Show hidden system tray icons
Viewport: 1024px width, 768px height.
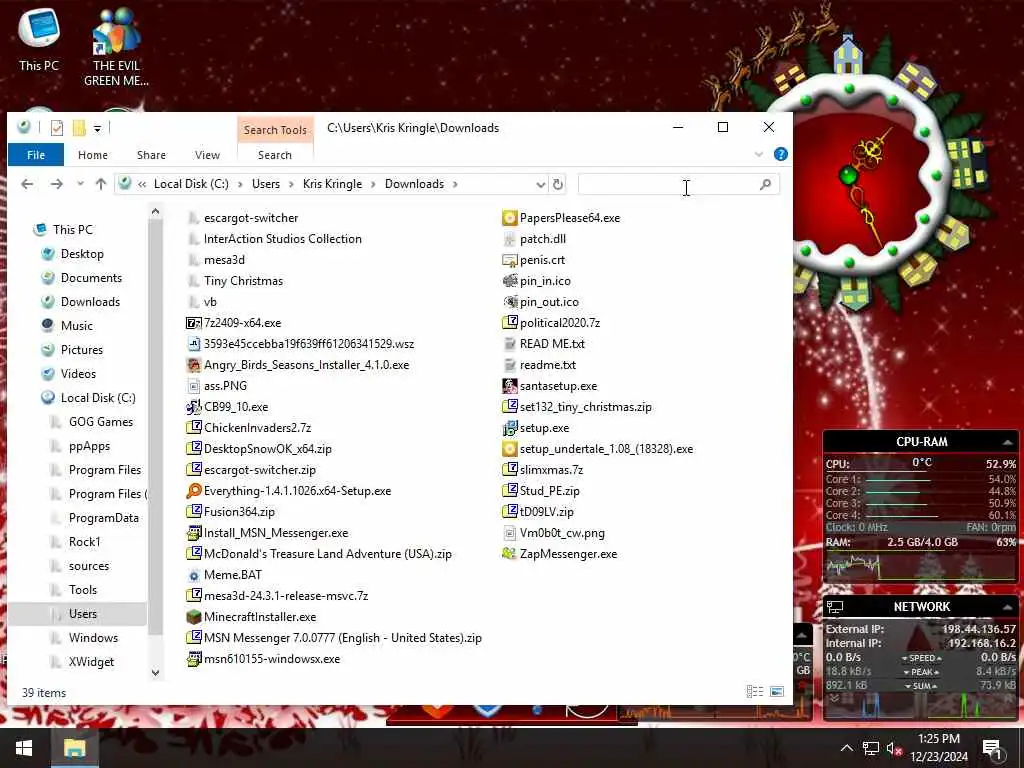846,748
